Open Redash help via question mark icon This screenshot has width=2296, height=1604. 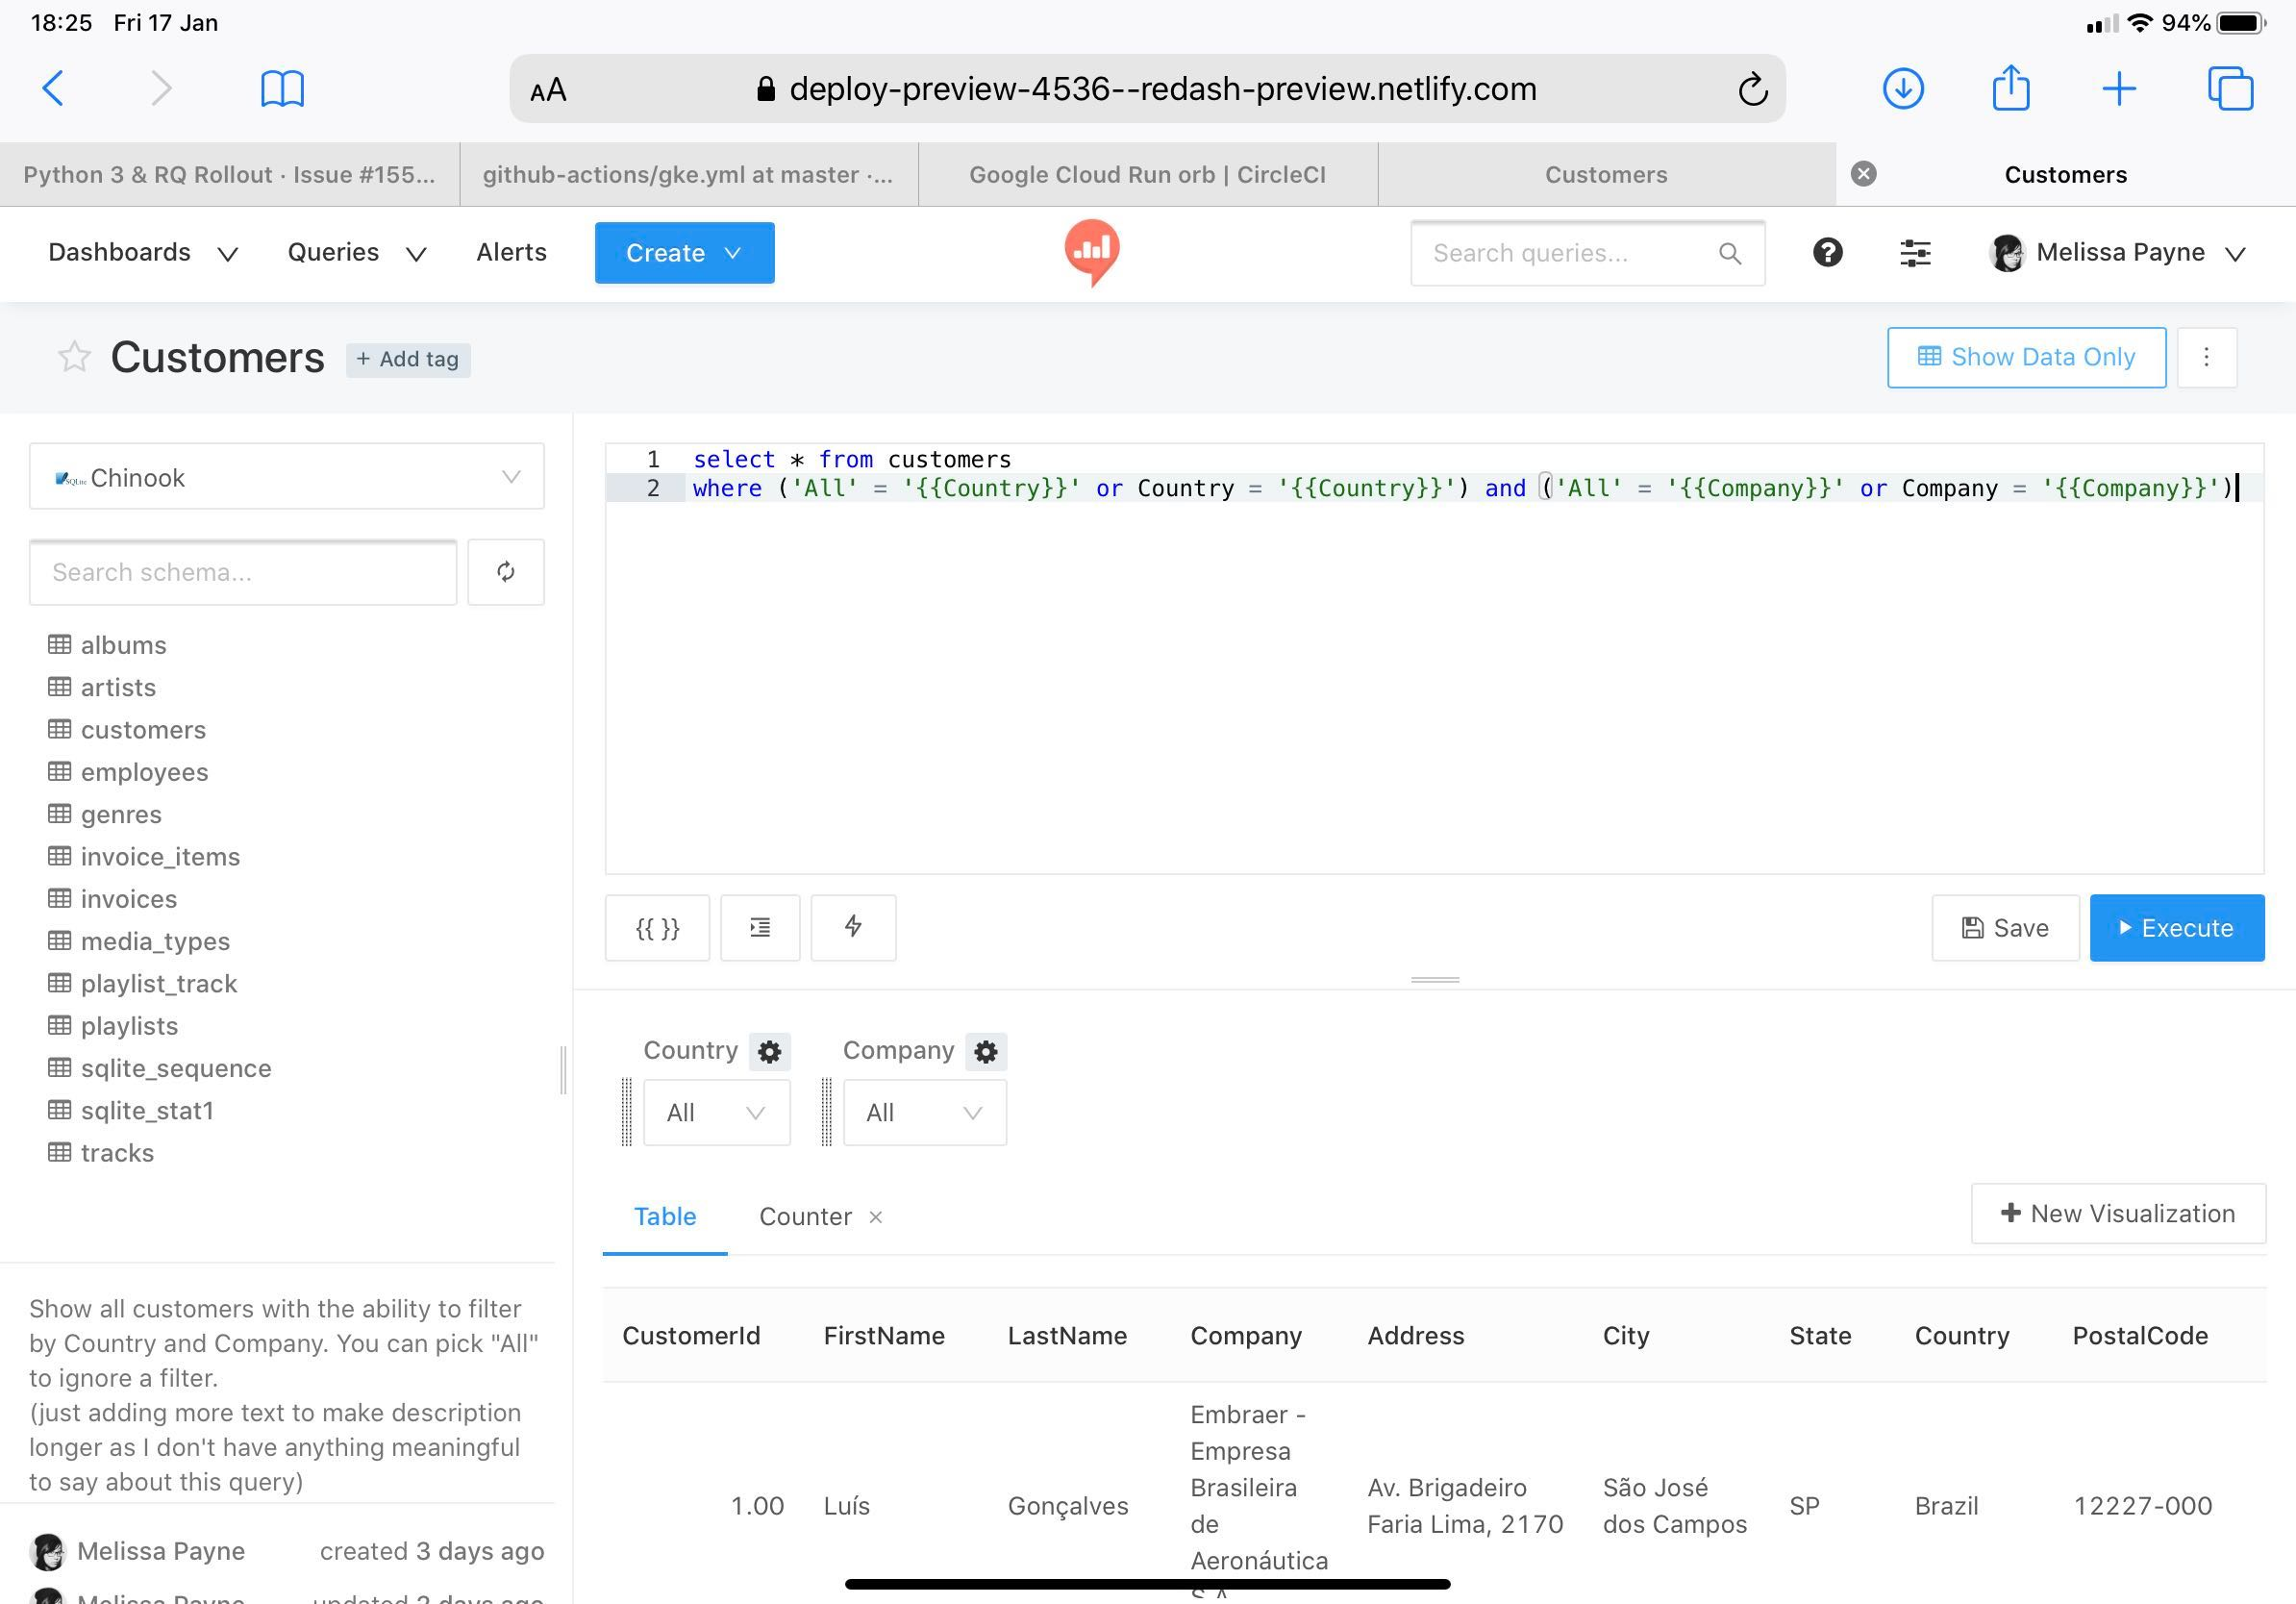pos(1827,253)
